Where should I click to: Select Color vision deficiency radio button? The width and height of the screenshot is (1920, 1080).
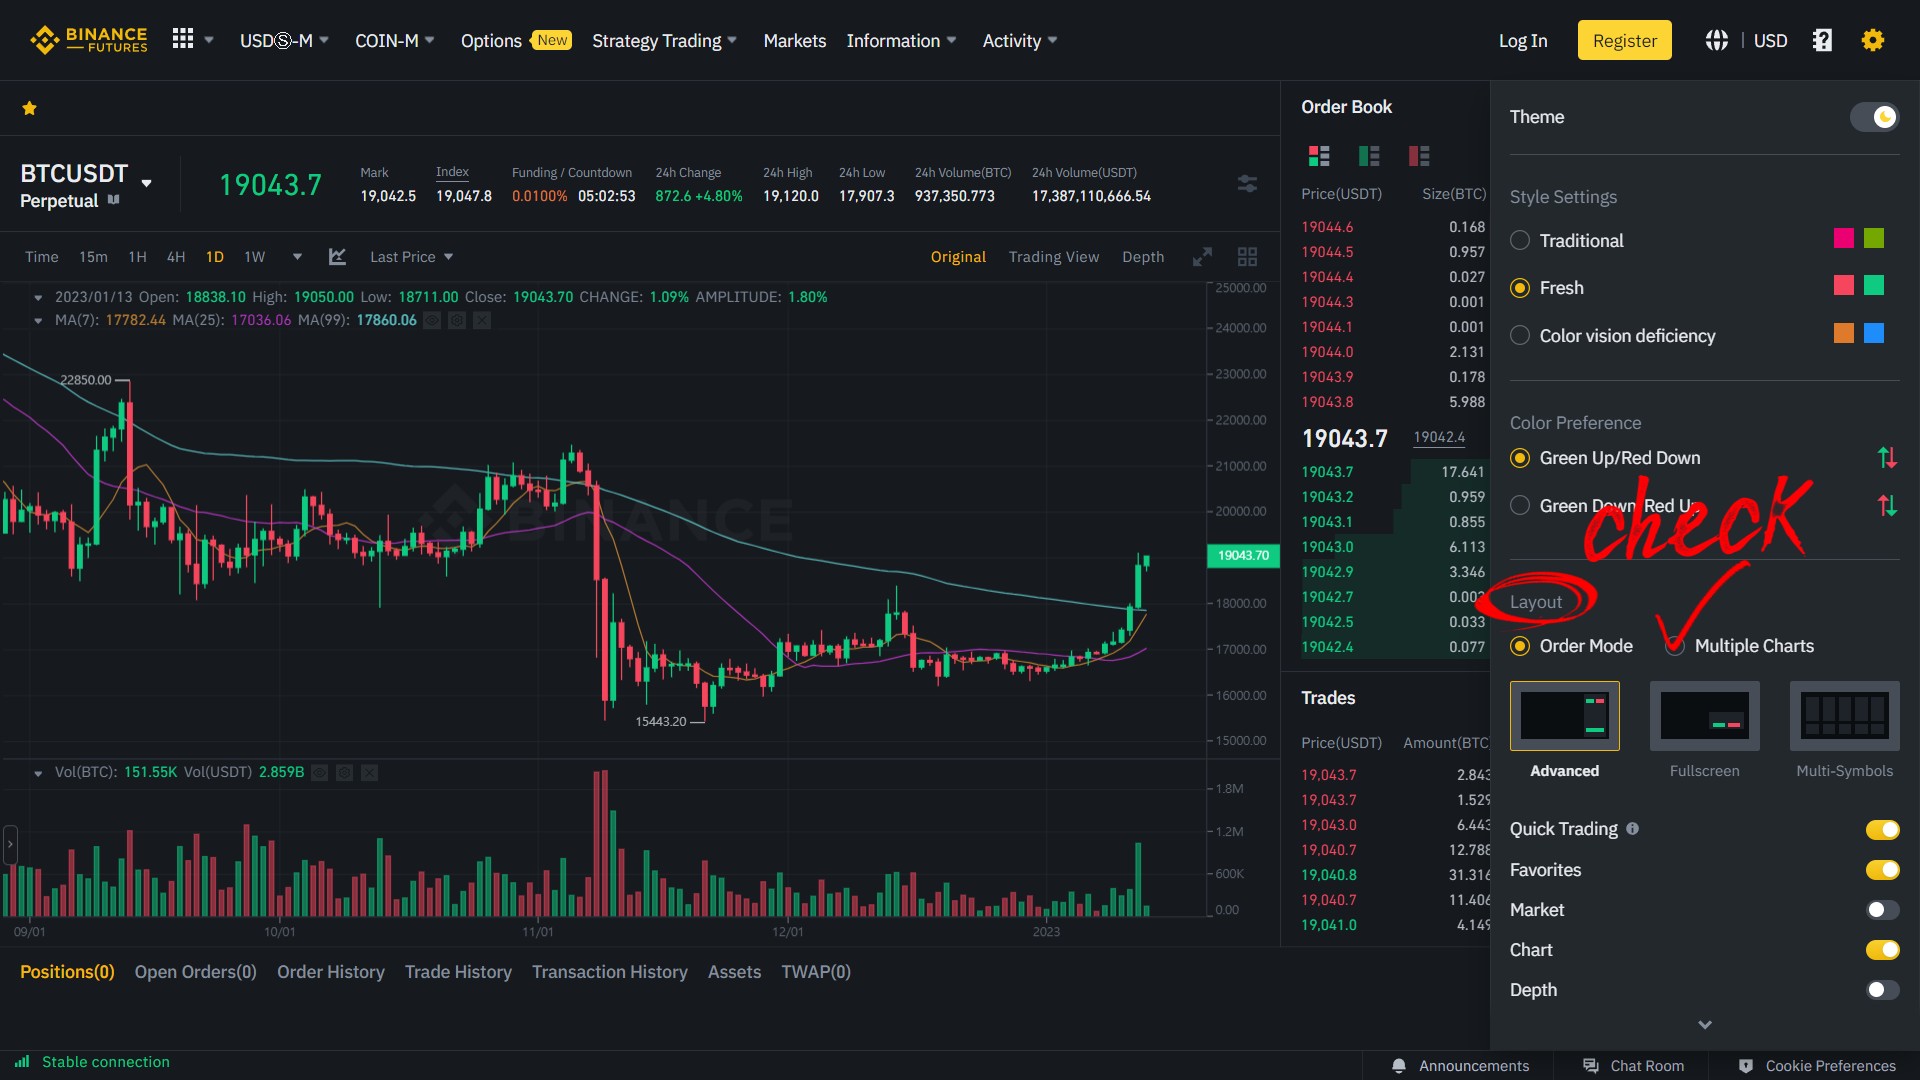(x=1520, y=336)
